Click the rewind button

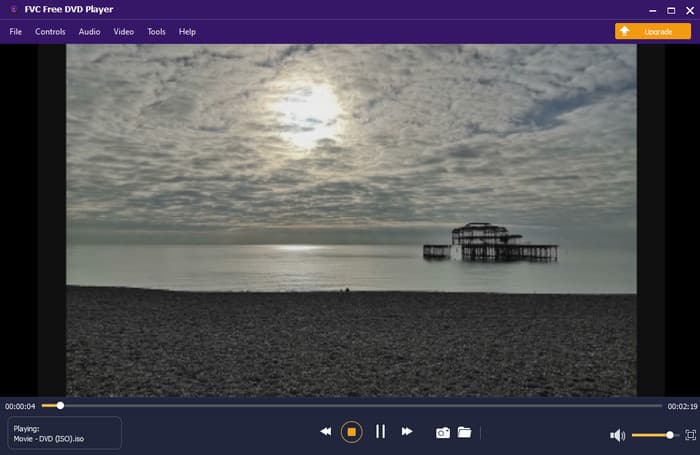[325, 432]
